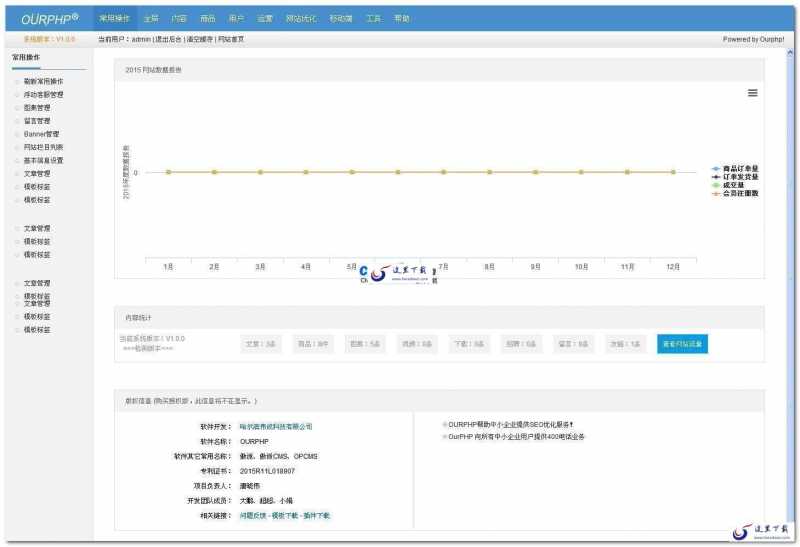Image resolution: width=800 pixels, height=547 pixels.
Task: Click the 下载 count stat box
Action: click(x=469, y=344)
